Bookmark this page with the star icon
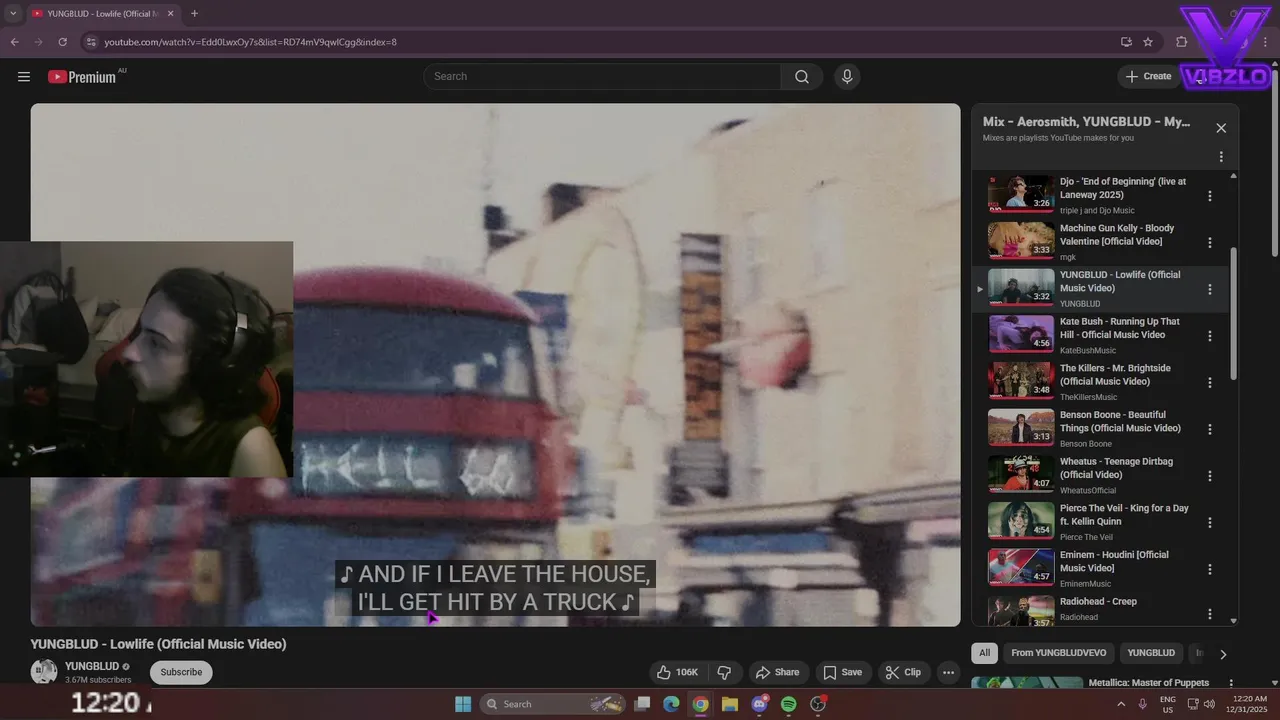Screen dimensions: 1280x720 (1148, 42)
